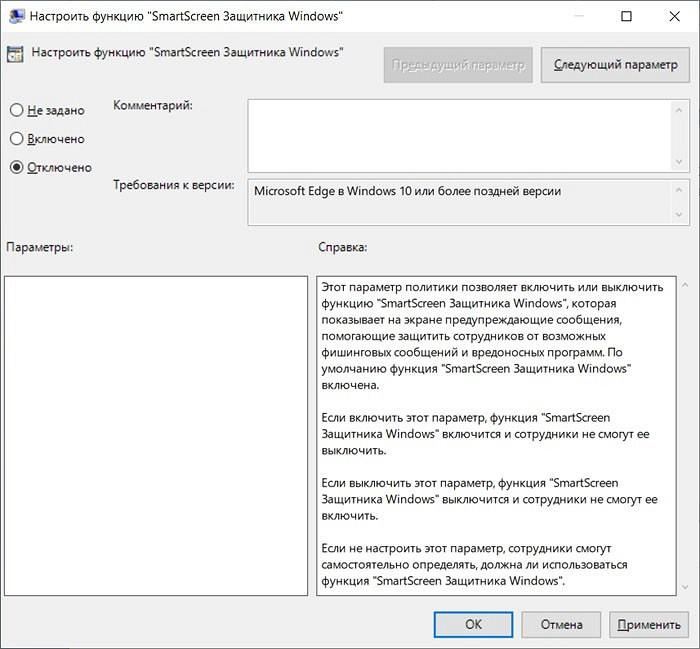
Task: Click the policy setting icon beside heading
Action: [x=15, y=54]
